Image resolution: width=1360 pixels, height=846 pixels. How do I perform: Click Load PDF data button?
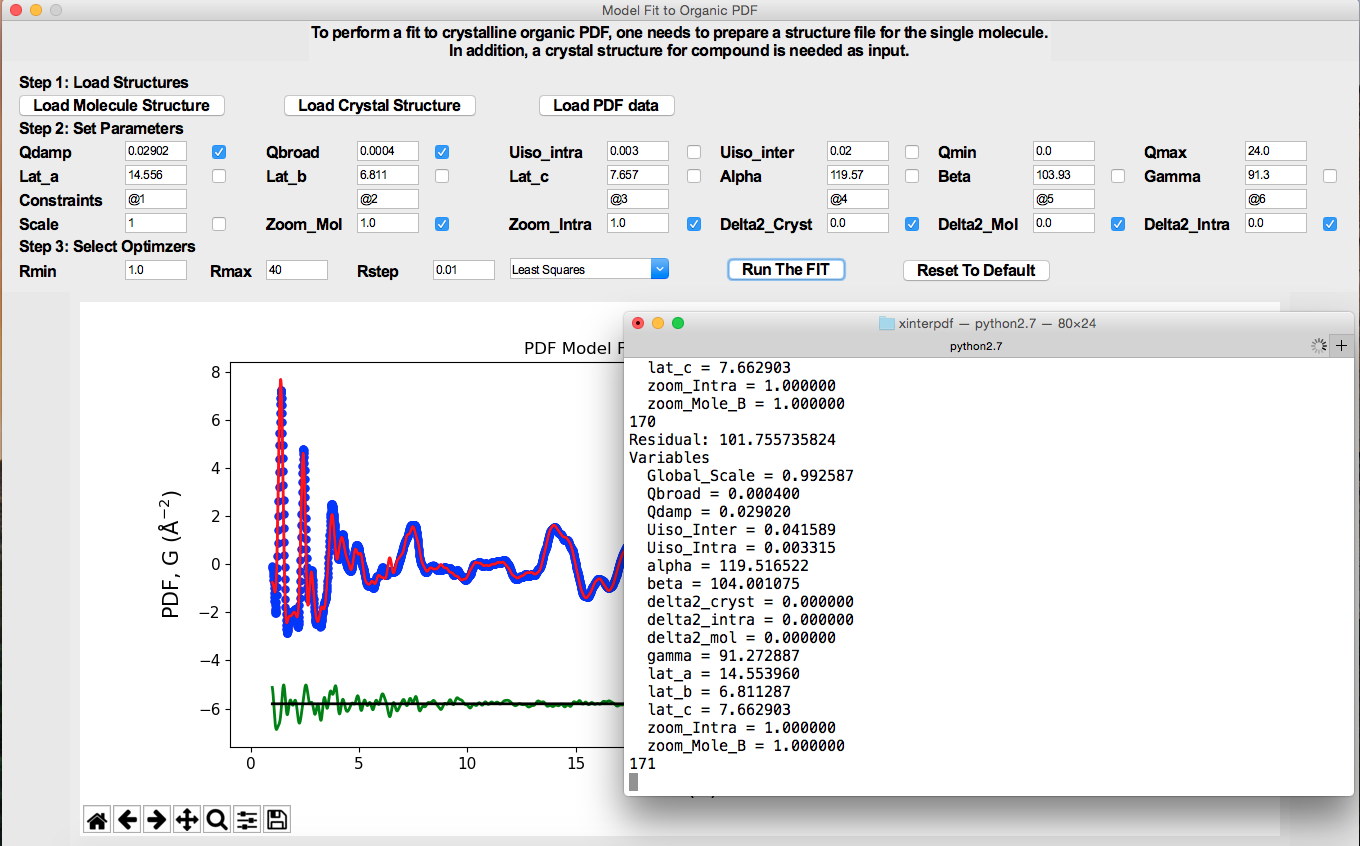pos(606,105)
